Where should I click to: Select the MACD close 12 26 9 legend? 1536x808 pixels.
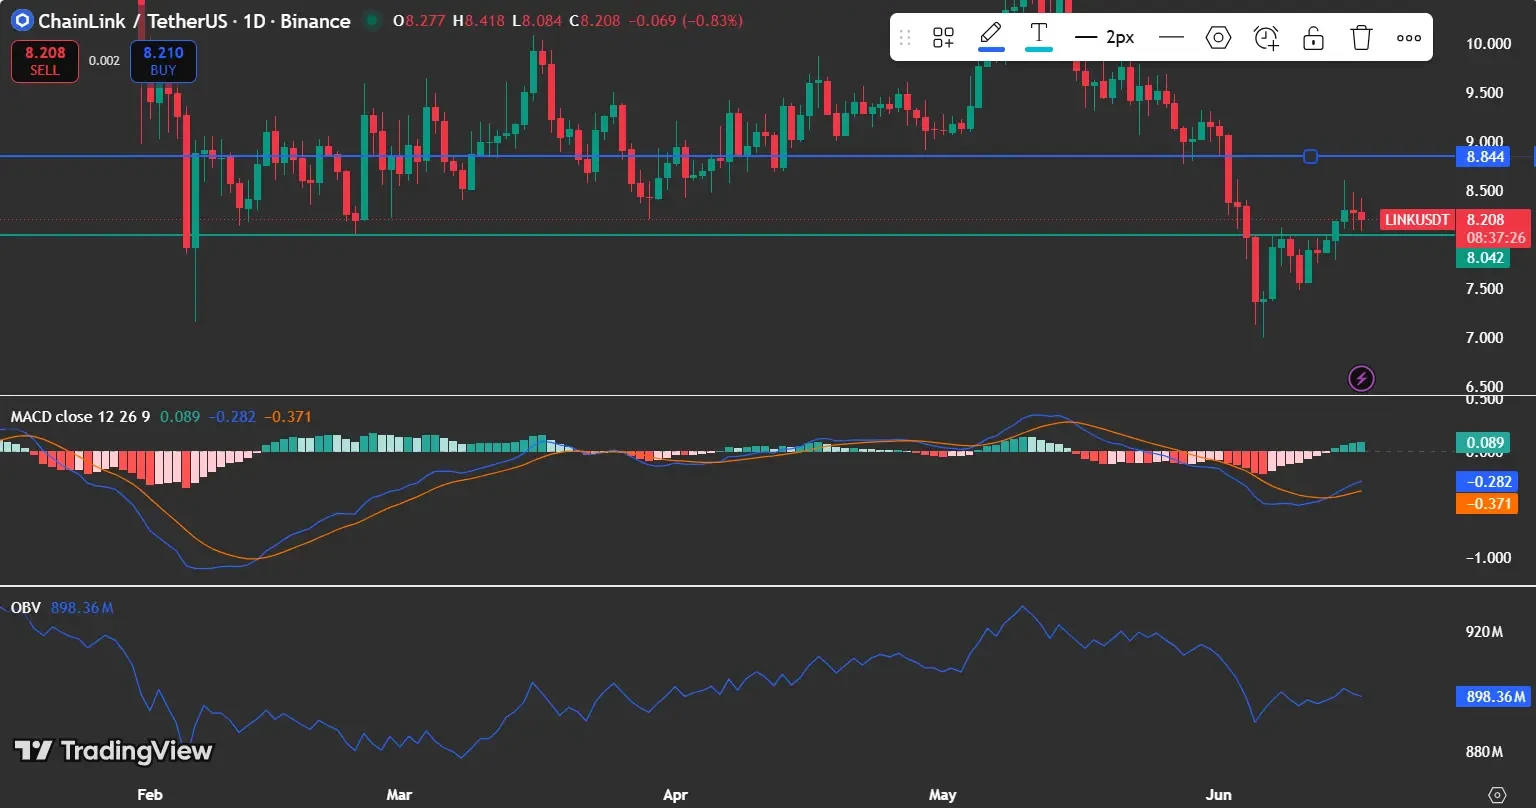[x=80, y=416]
